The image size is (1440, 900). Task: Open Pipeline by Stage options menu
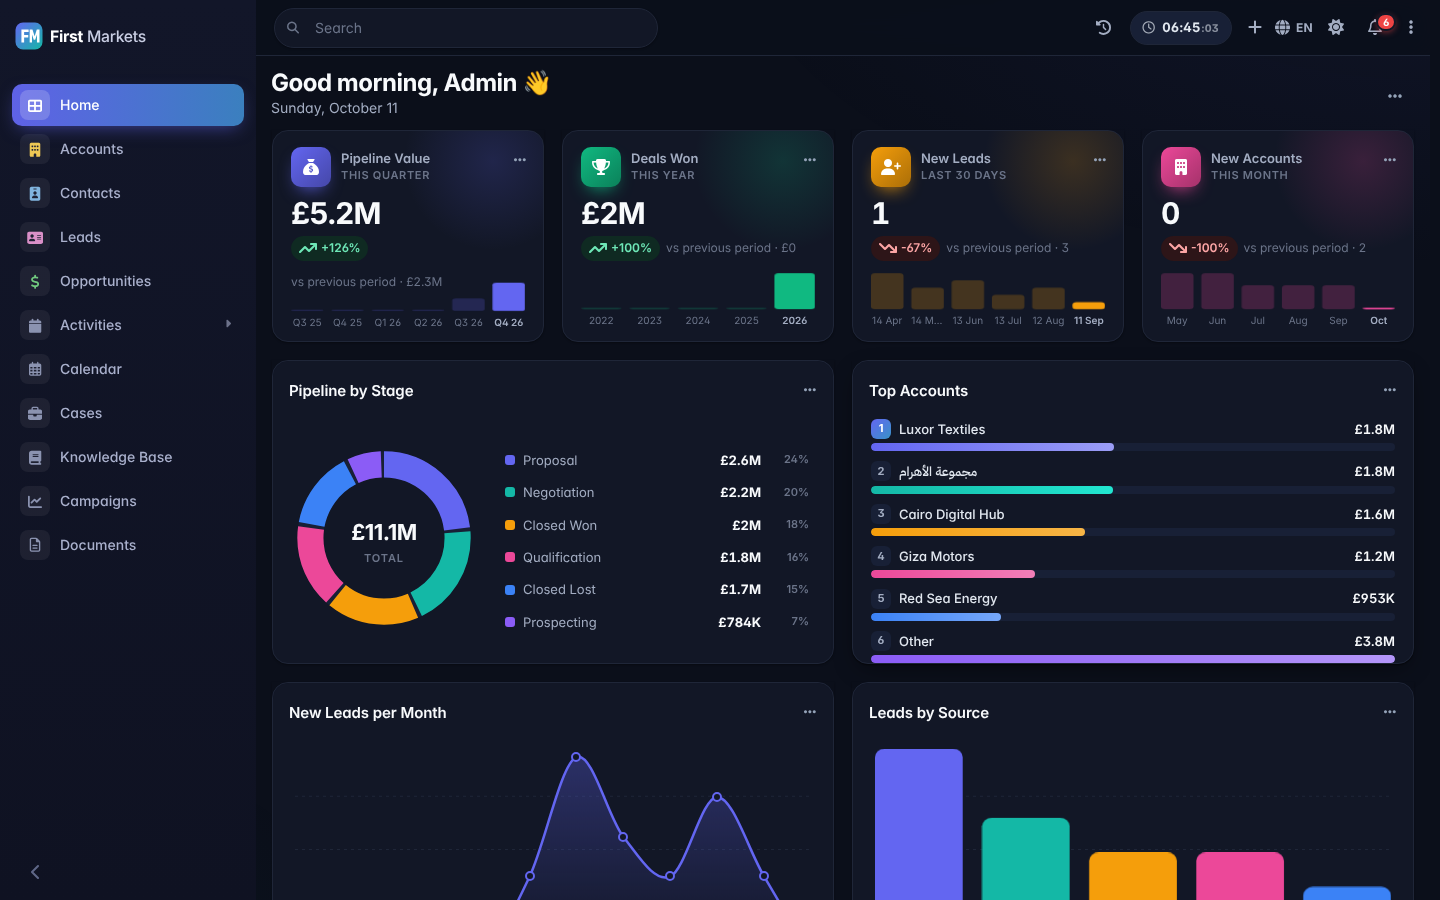[810, 390]
